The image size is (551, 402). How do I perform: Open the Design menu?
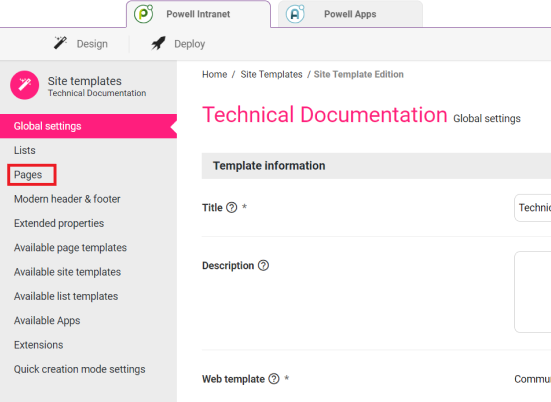80,44
